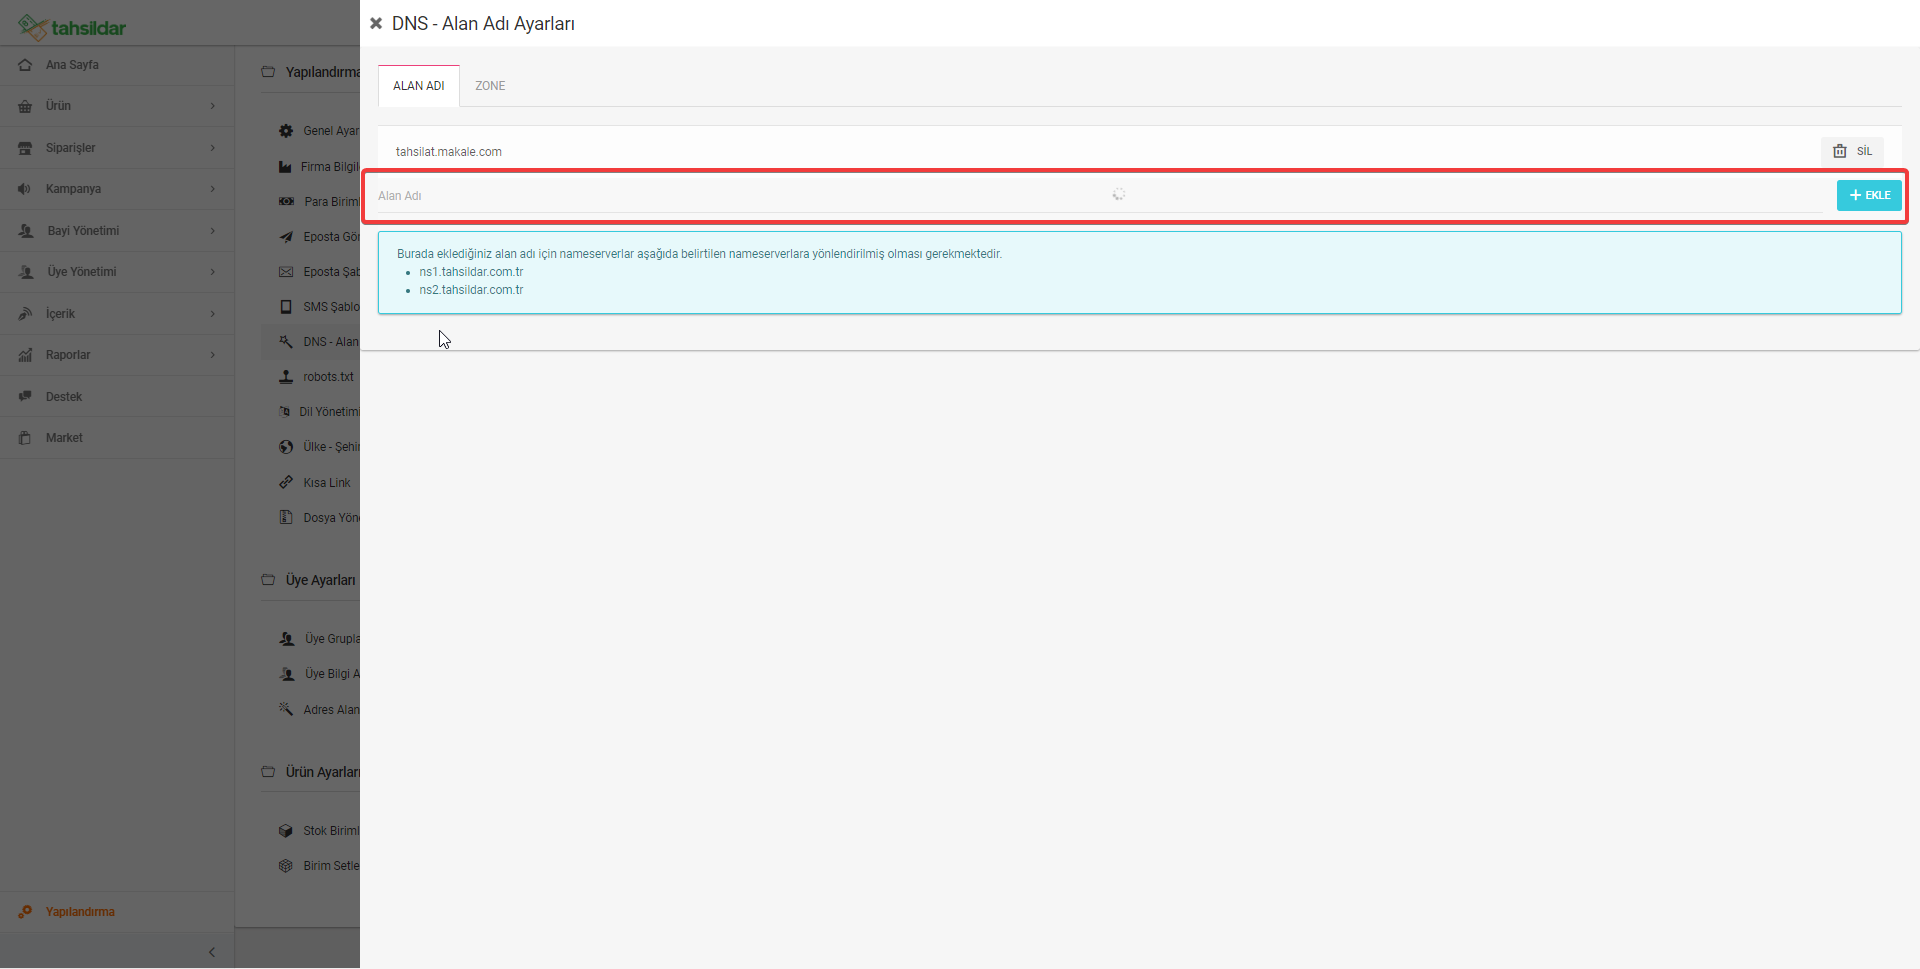Open the Siparişler sidebar menu
This screenshot has width=1920, height=969.
(x=117, y=148)
